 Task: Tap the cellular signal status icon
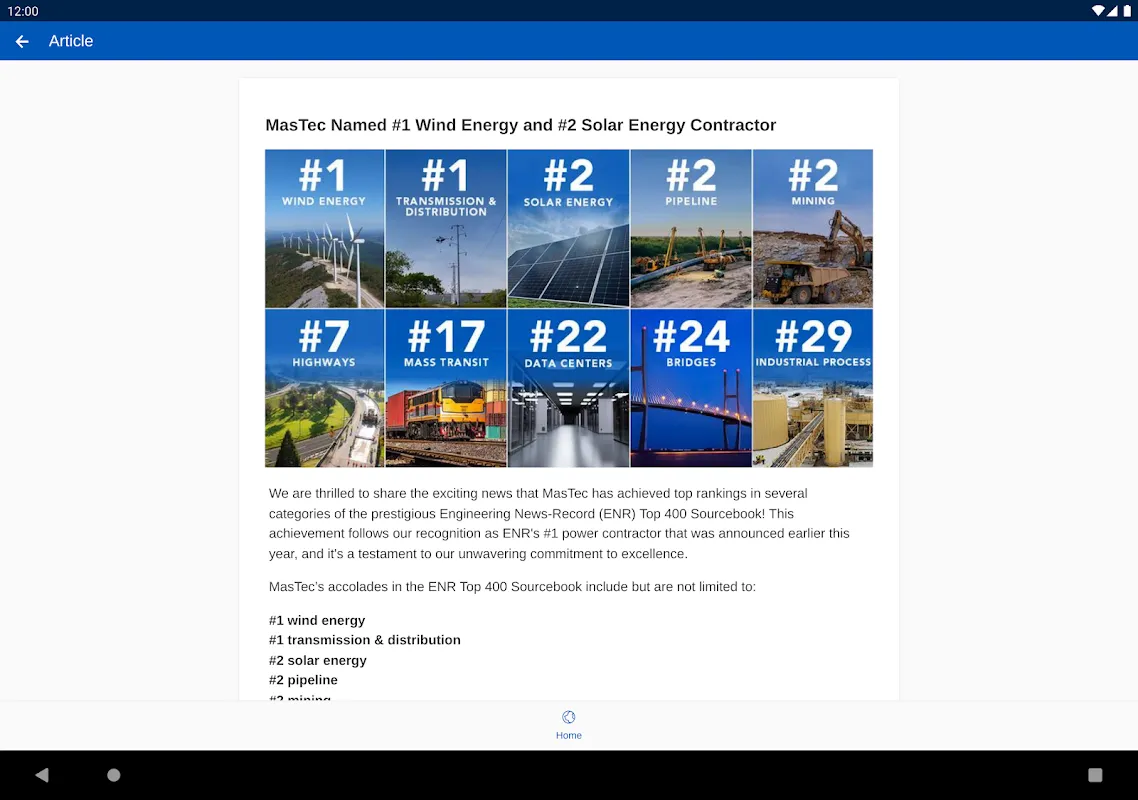[x=1112, y=11]
